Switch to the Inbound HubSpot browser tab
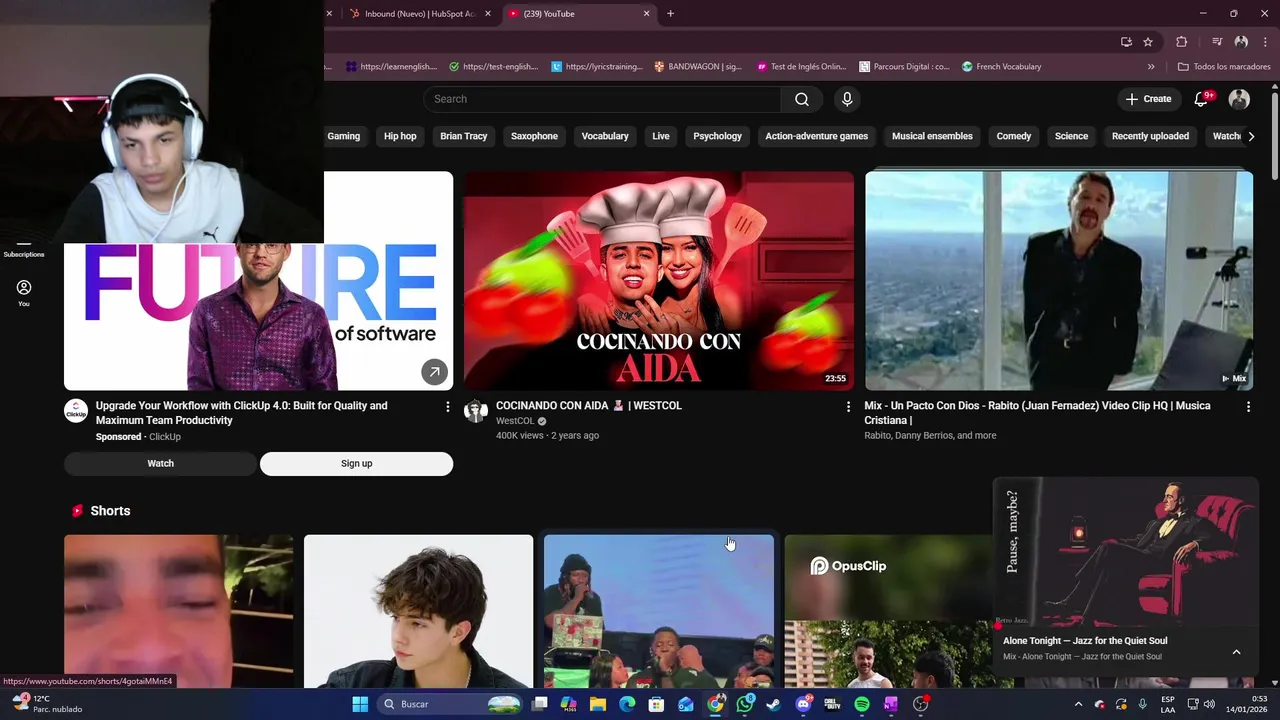Viewport: 1280px width, 720px height. click(x=419, y=14)
